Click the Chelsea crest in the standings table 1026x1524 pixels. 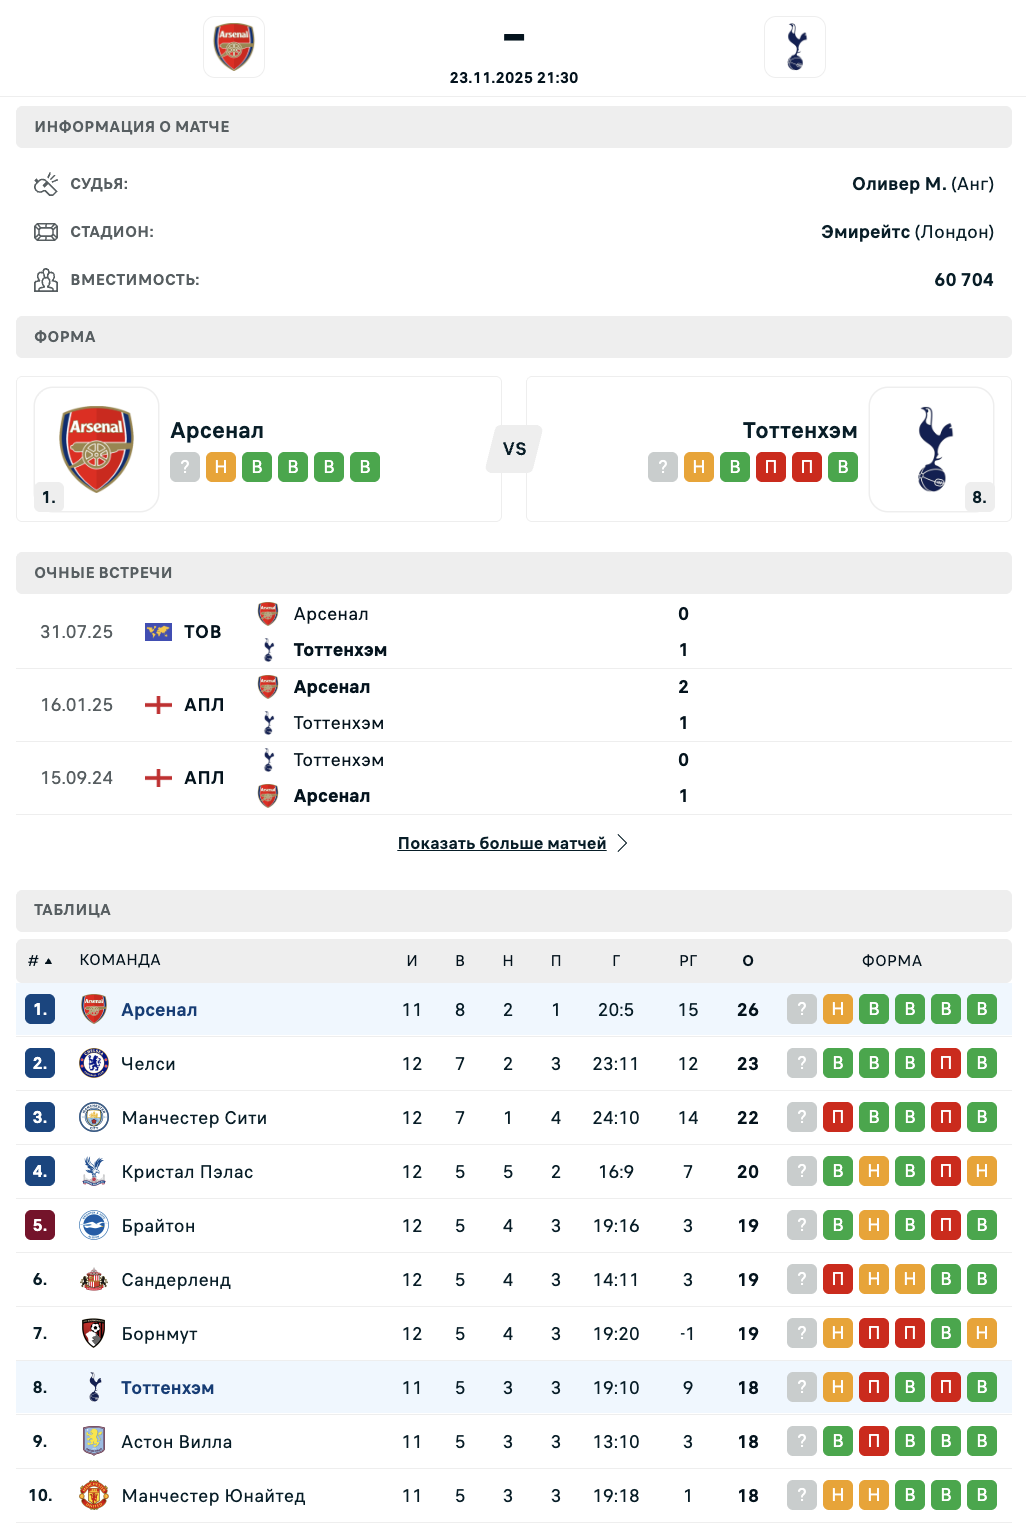(x=94, y=1063)
